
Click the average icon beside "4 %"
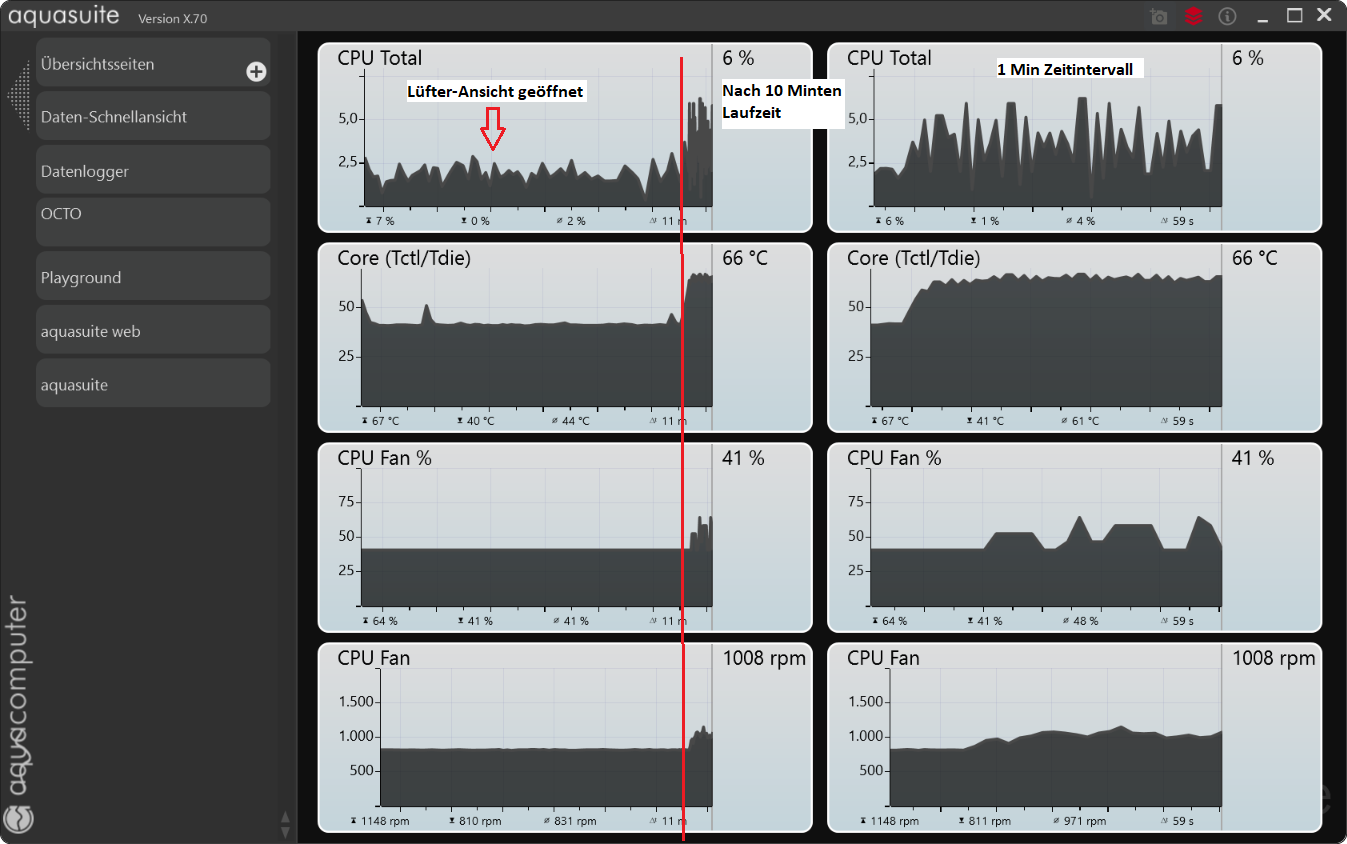[x=1070, y=221]
